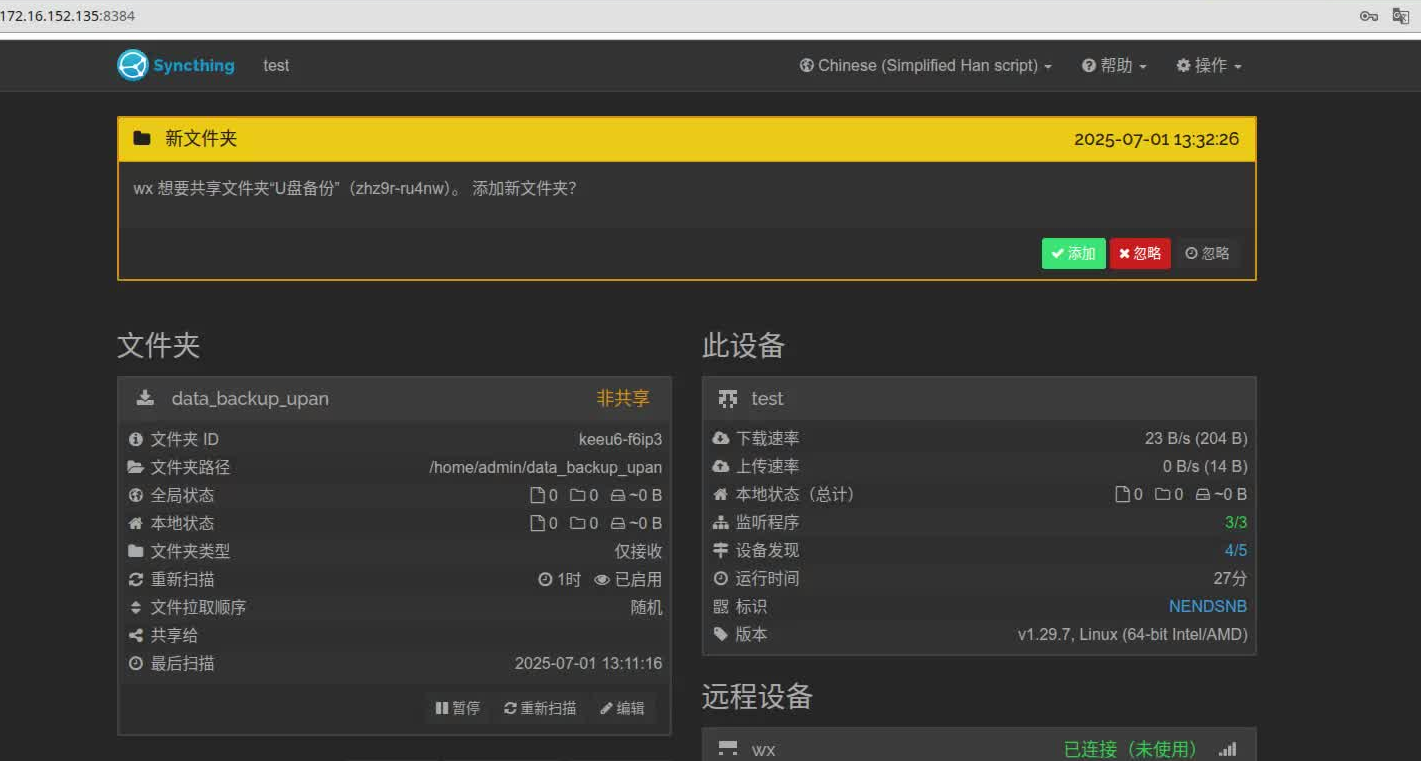
Task: Click the tag icon beside 版本
Action: pos(723,634)
